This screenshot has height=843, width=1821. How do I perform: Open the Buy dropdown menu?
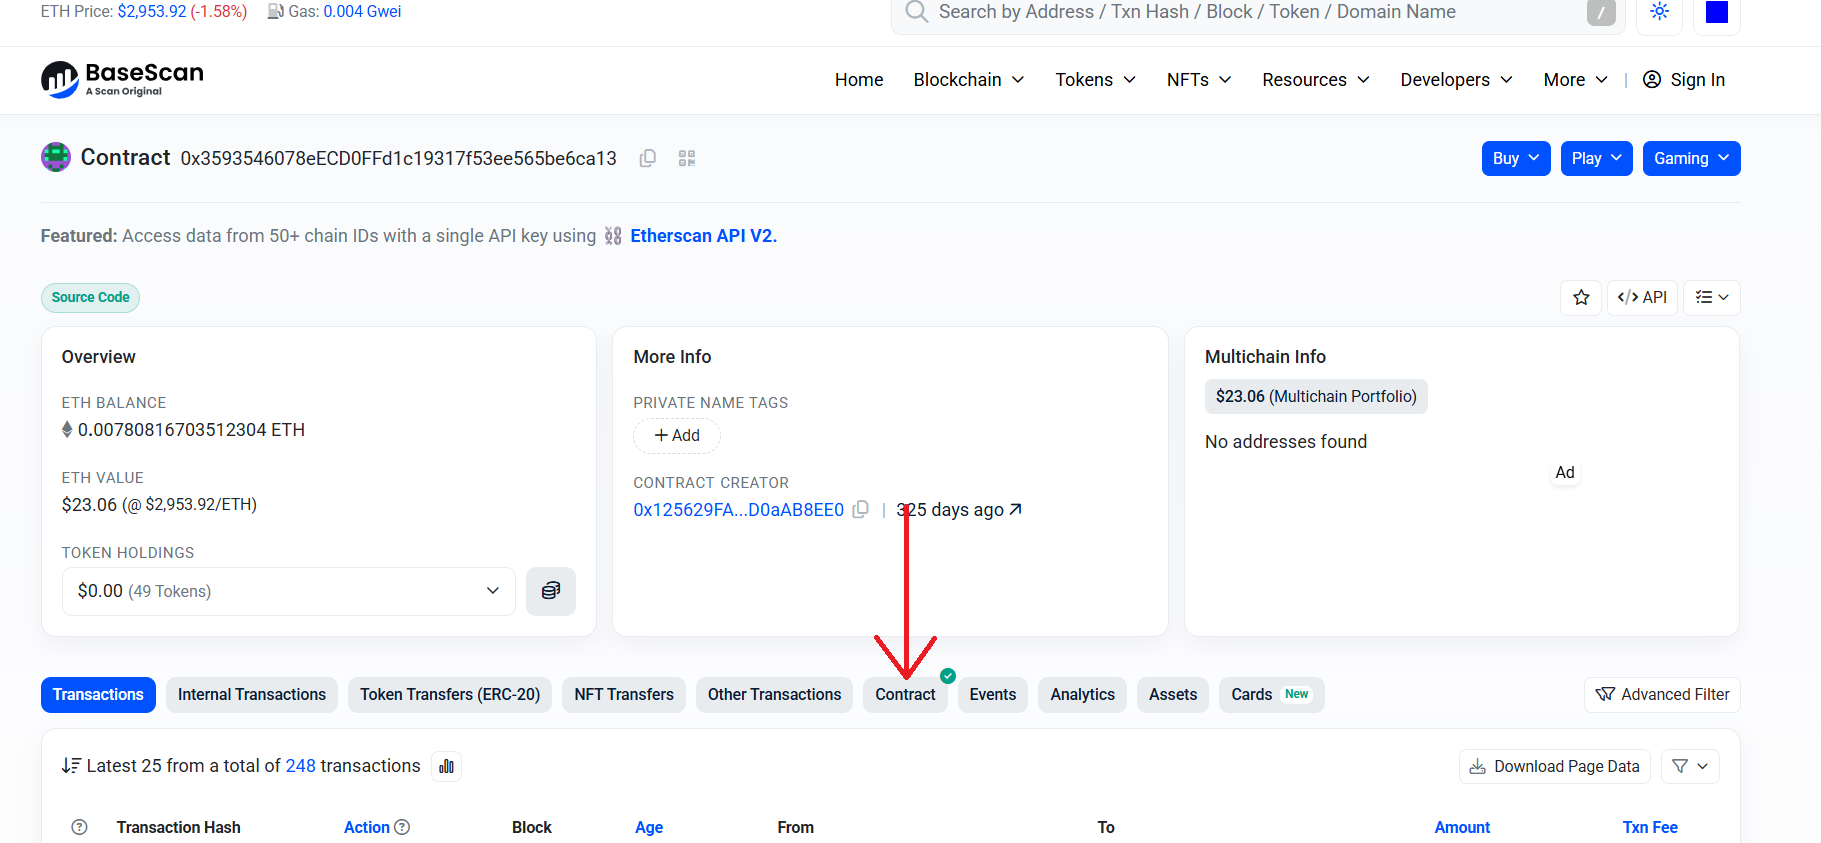(1515, 158)
